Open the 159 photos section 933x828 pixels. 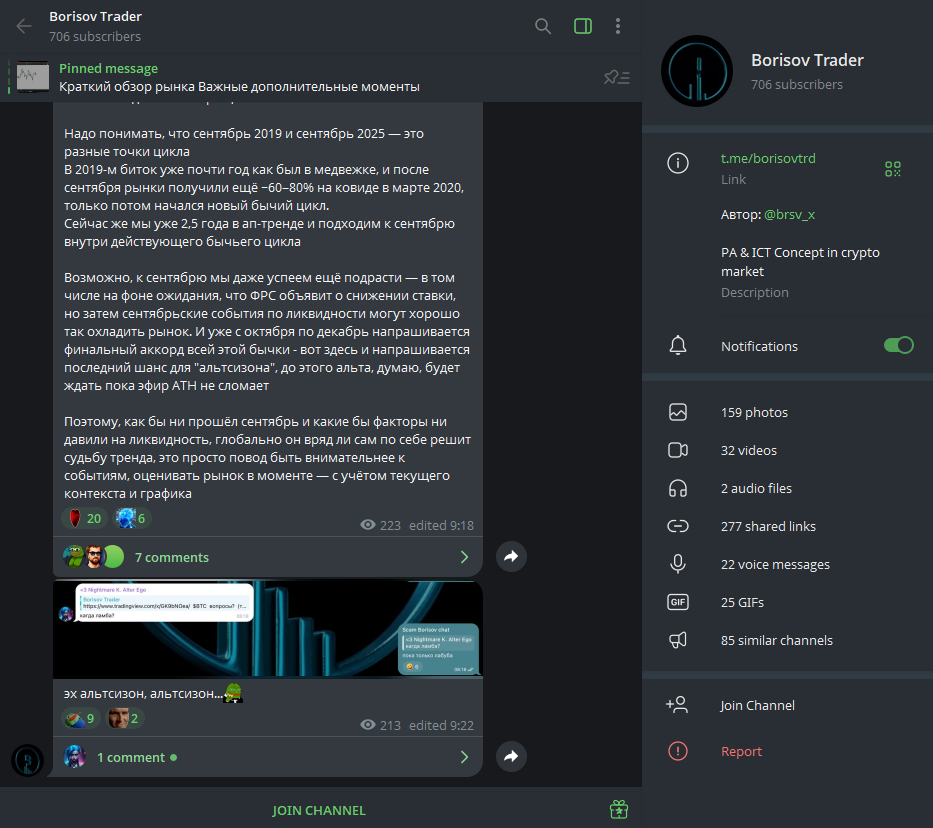pyautogui.click(x=754, y=412)
